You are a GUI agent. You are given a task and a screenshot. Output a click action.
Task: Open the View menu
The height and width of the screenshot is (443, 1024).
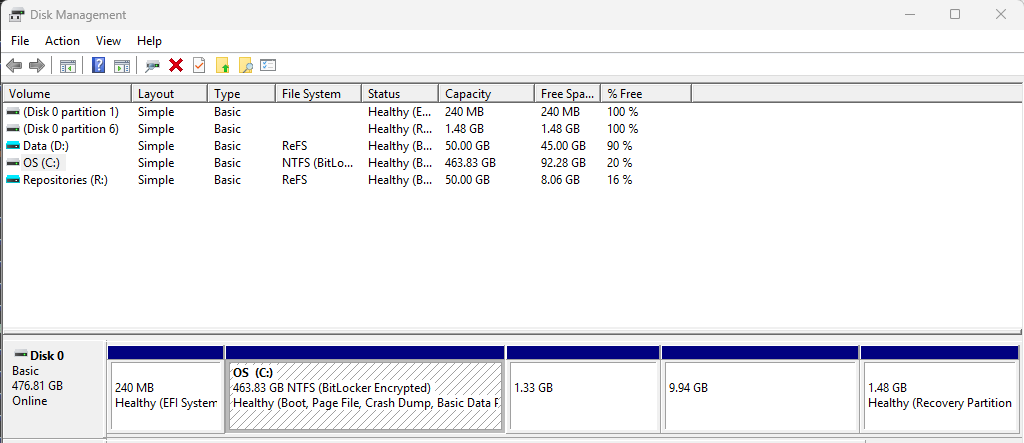click(108, 41)
